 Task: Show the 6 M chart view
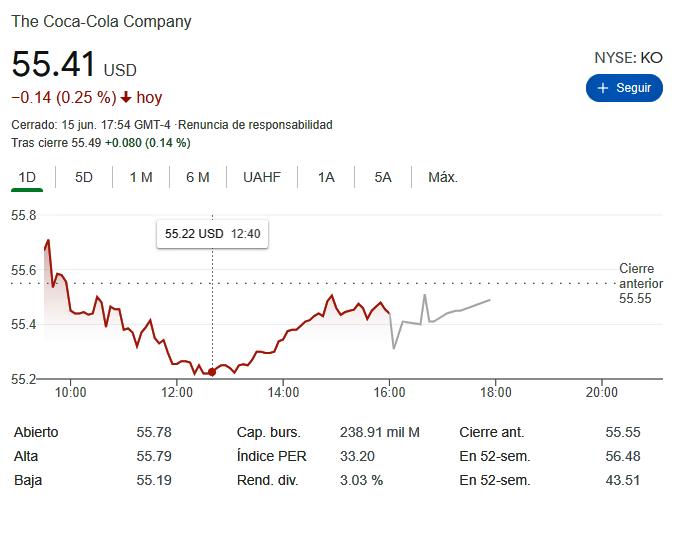click(x=198, y=177)
